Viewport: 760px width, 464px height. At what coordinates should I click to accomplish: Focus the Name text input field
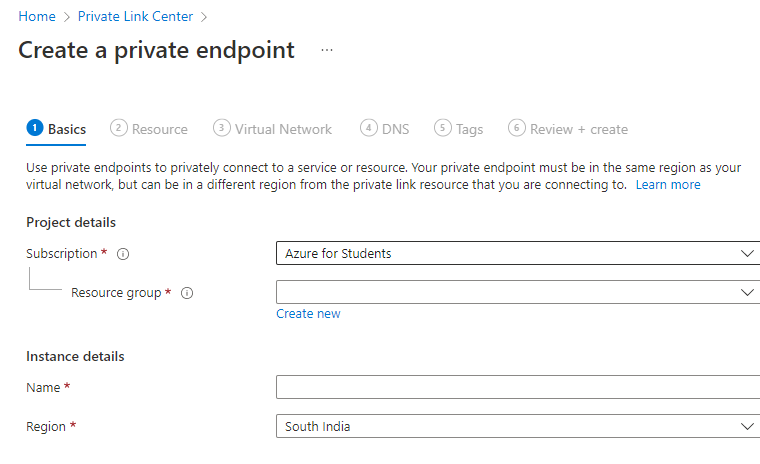(x=517, y=387)
